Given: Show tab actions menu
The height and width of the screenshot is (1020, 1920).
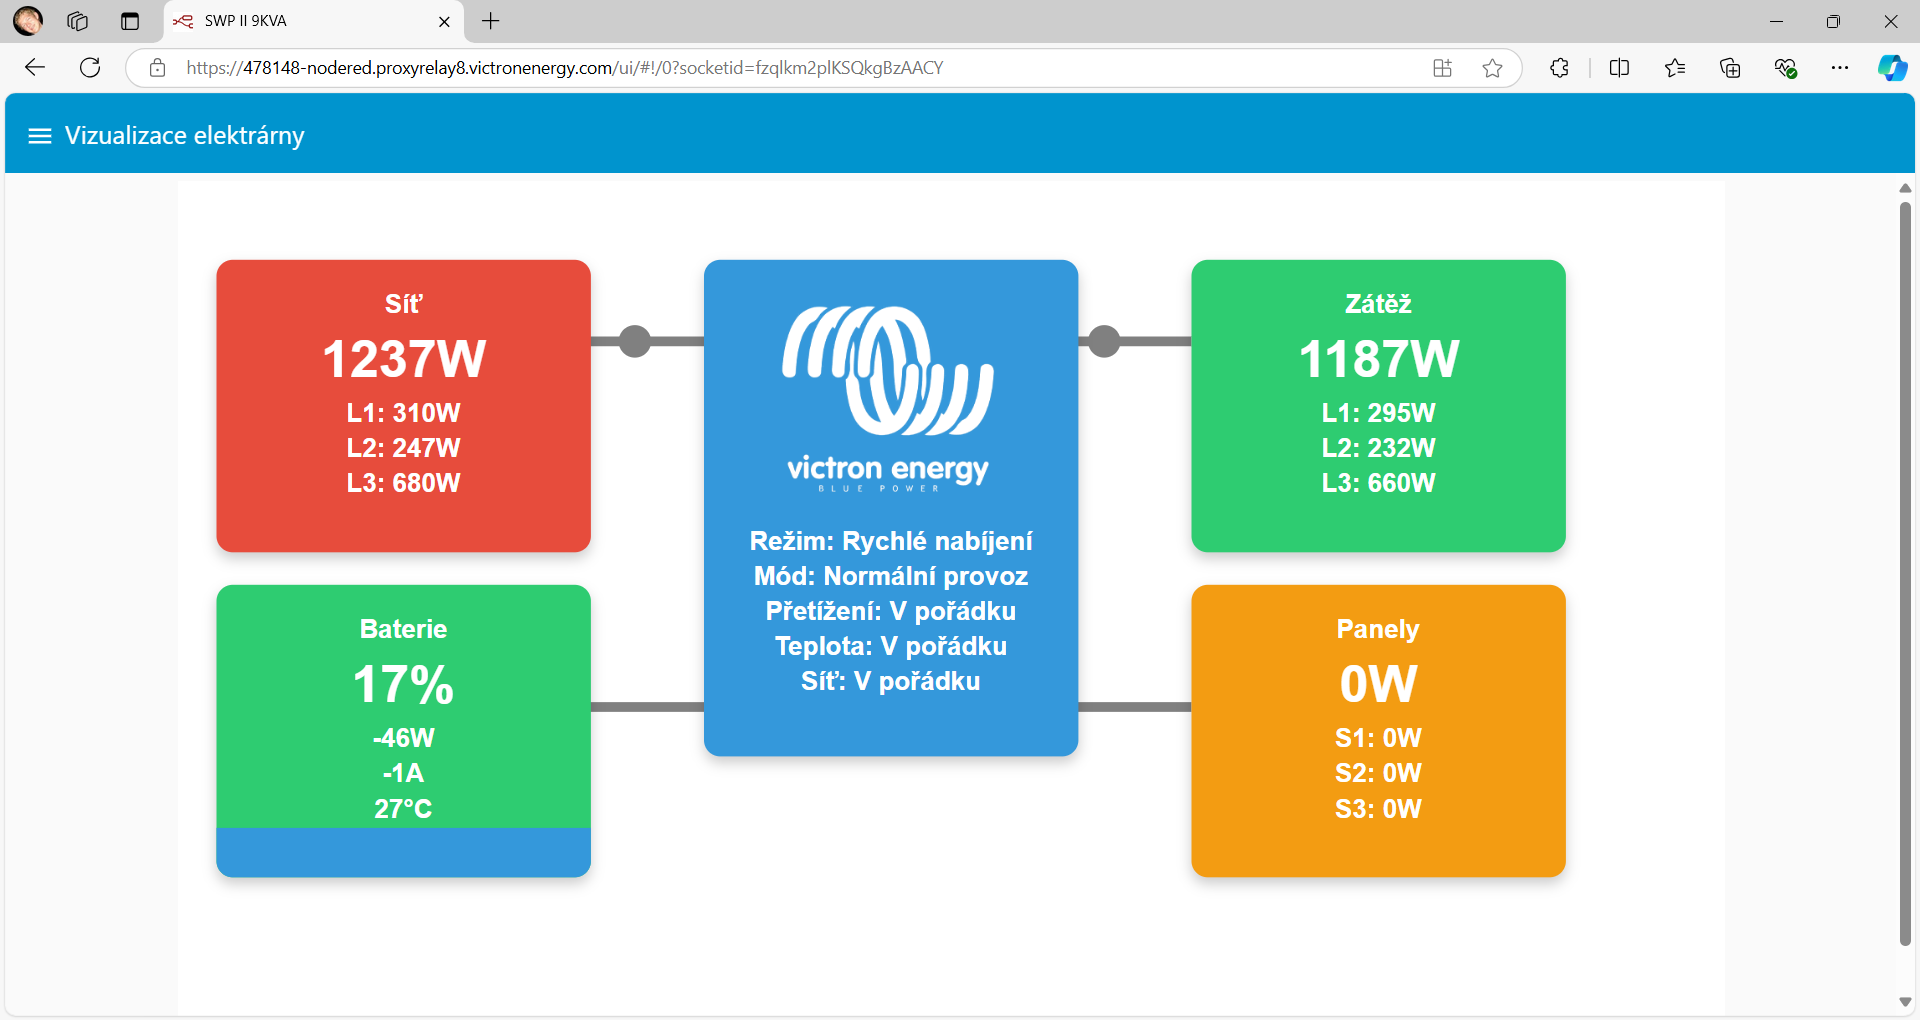Looking at the screenshot, I should 130,21.
